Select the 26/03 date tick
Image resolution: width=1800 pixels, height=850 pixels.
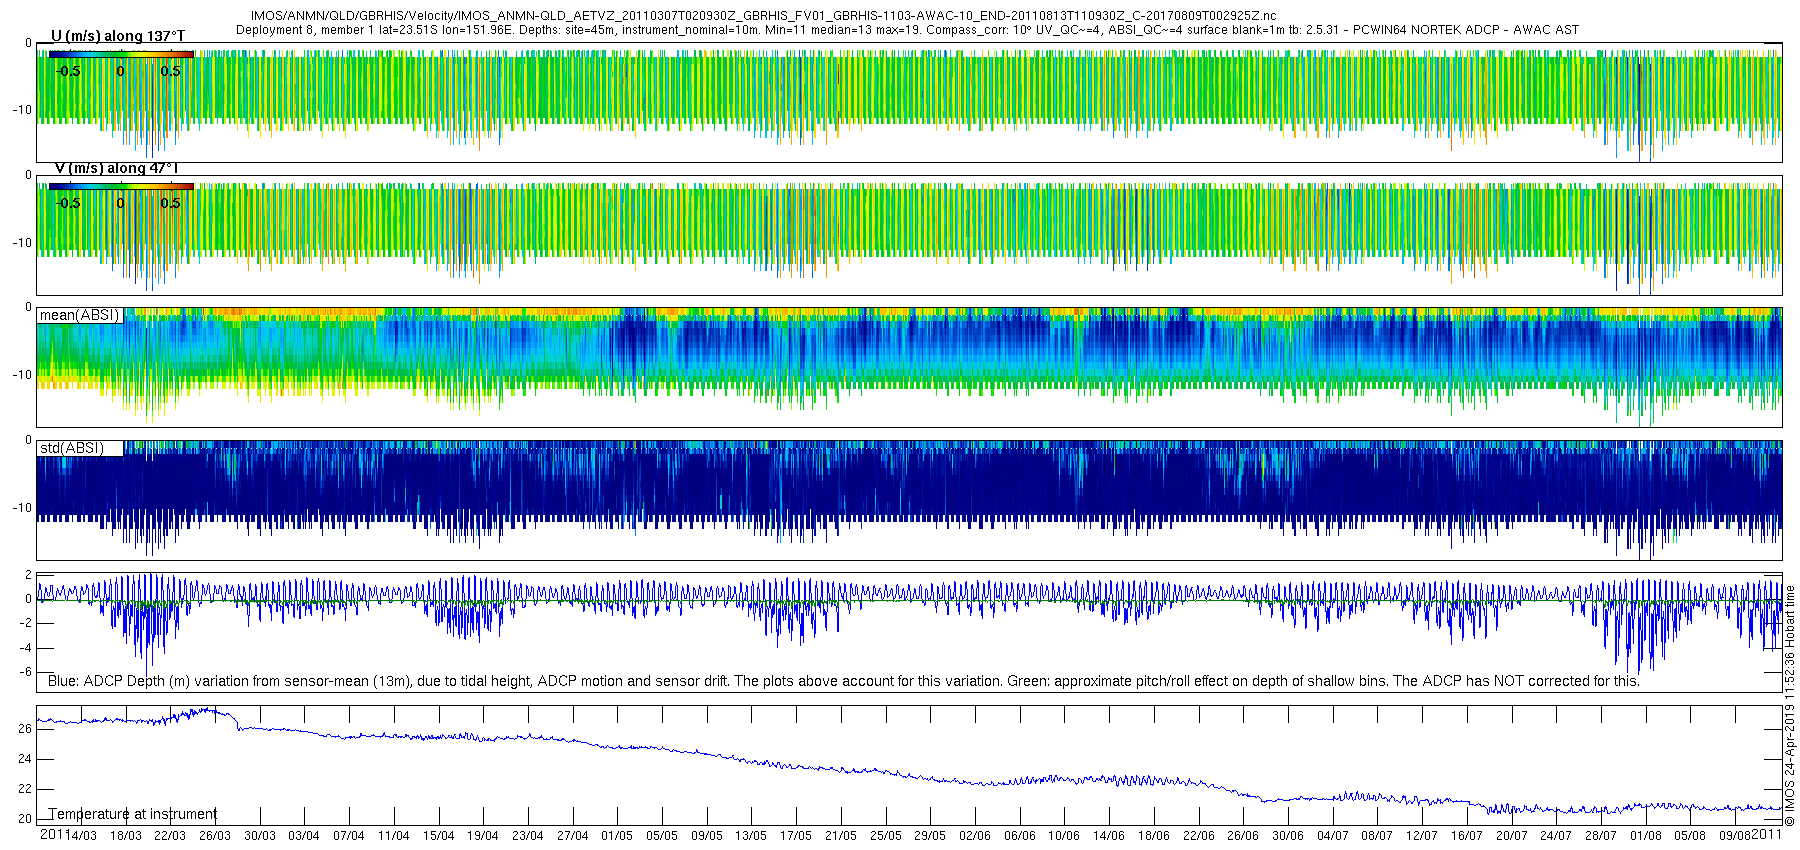(x=215, y=836)
